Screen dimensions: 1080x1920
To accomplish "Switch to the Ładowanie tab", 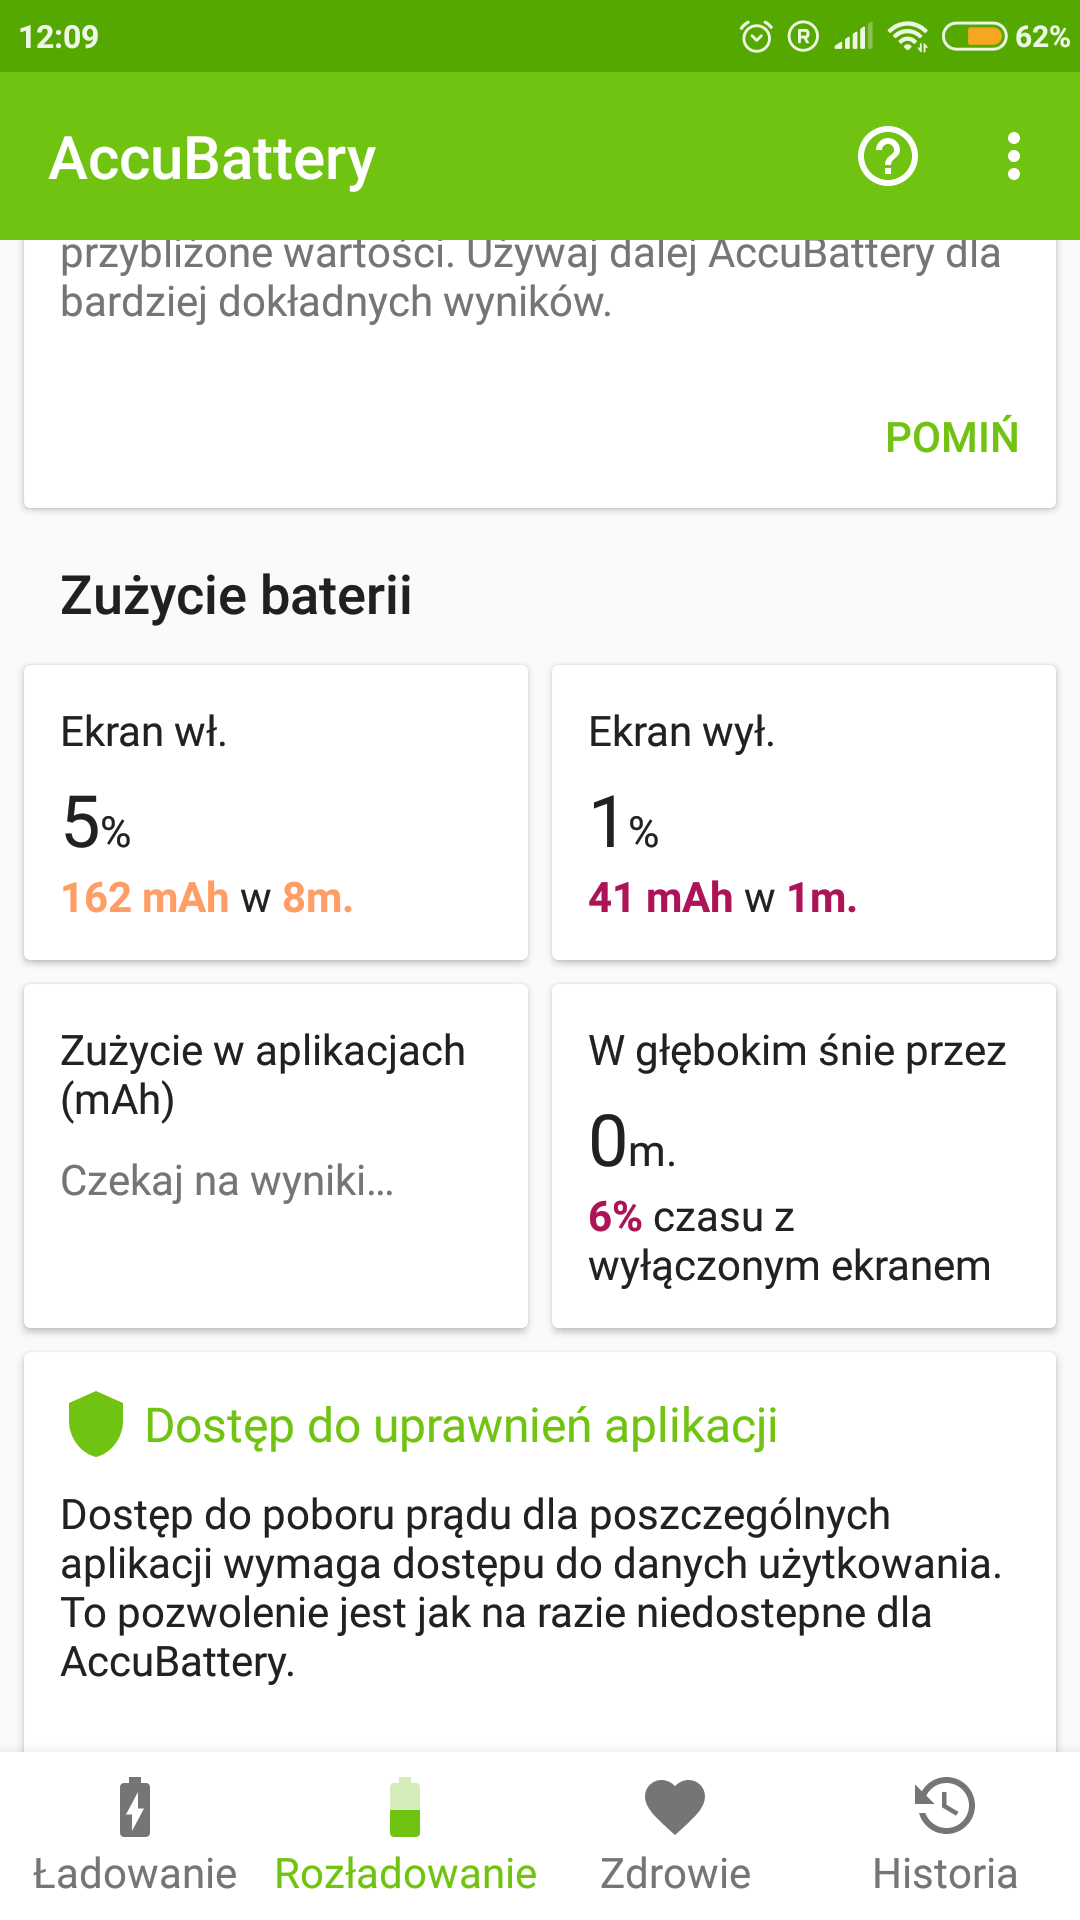I will pos(135,1873).
